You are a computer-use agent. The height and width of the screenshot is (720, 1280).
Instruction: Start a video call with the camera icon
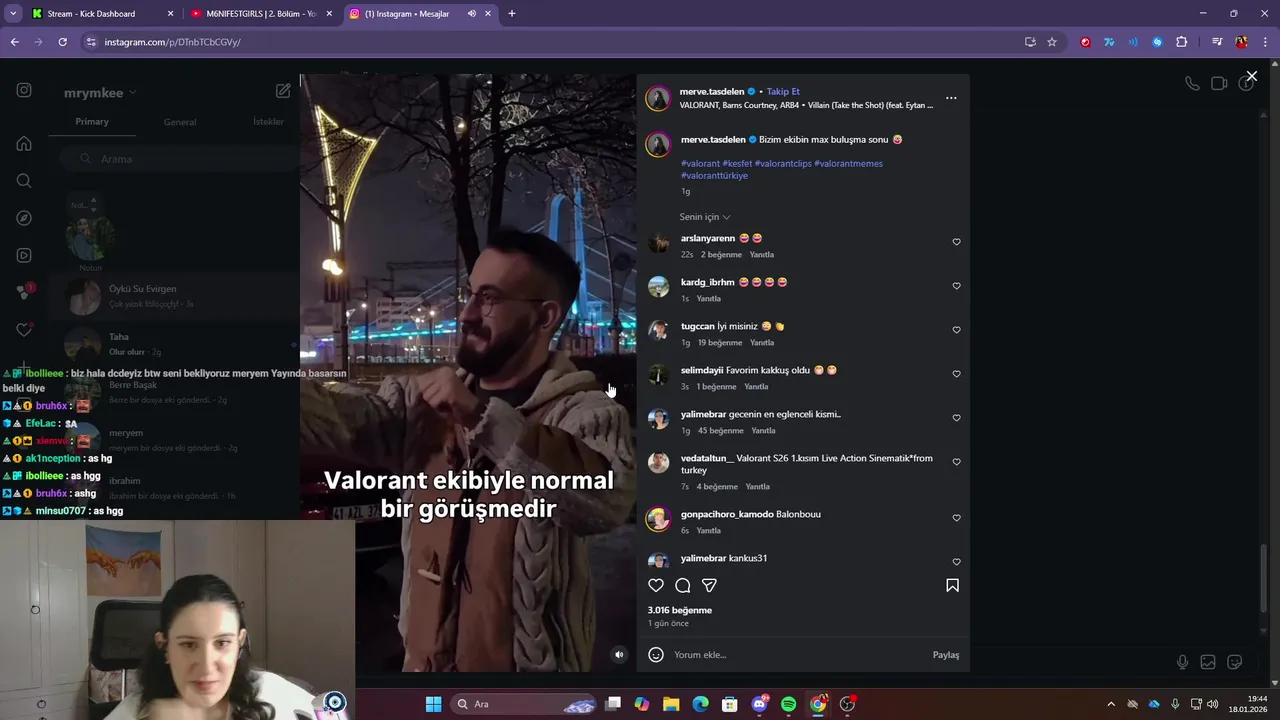[1219, 84]
